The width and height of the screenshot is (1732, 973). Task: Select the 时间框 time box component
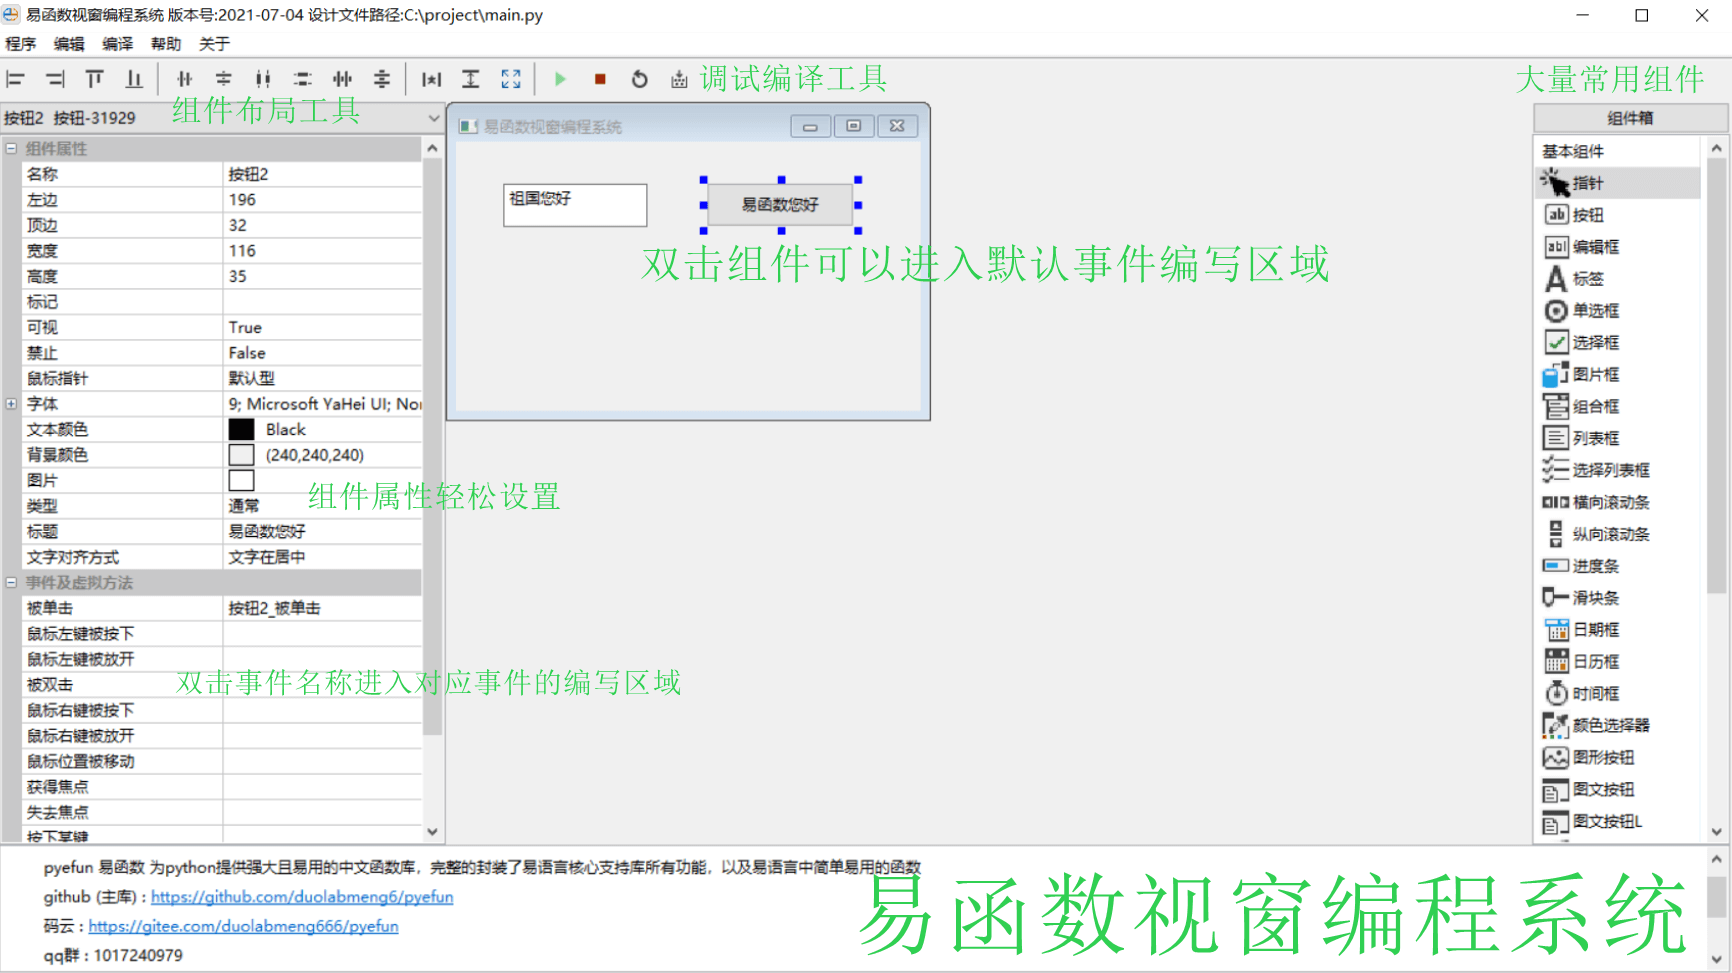(1617, 694)
